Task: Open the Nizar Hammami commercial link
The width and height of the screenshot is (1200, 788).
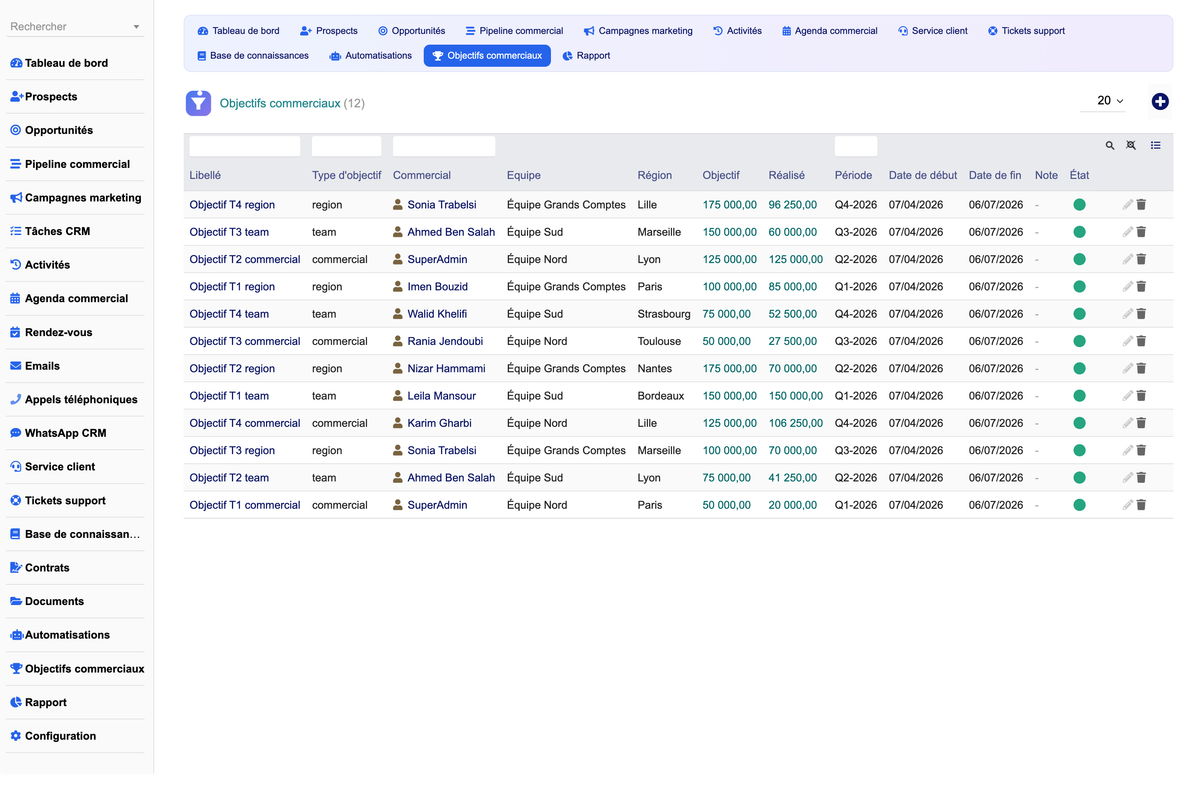Action: click(446, 369)
